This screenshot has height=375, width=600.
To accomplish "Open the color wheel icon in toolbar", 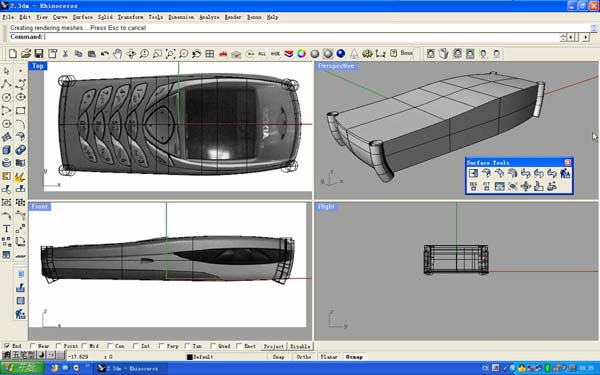I will (302, 54).
